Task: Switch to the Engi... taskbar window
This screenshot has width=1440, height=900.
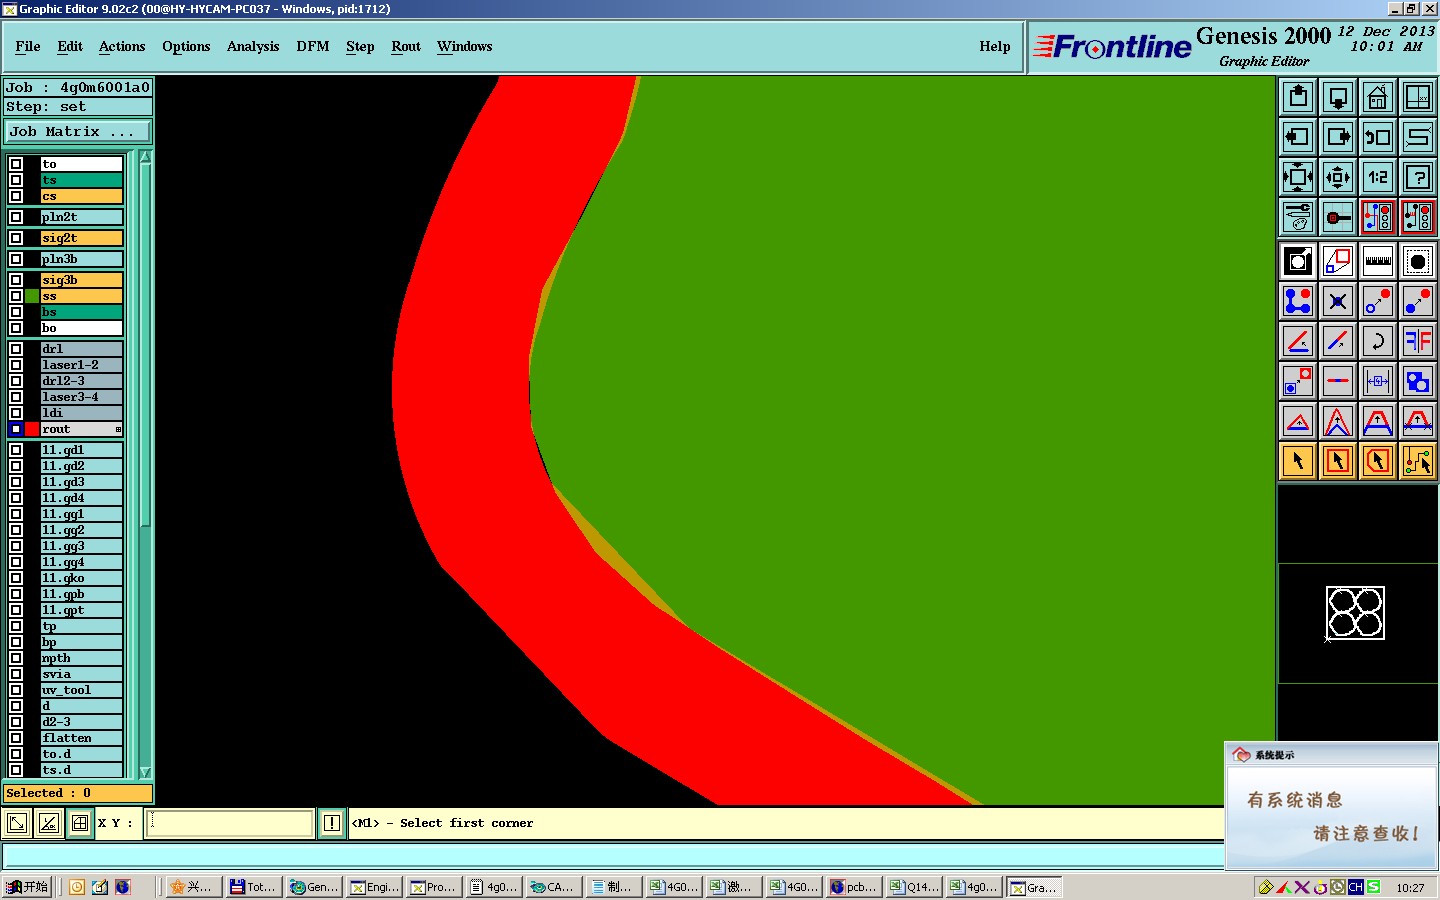Action: click(373, 887)
